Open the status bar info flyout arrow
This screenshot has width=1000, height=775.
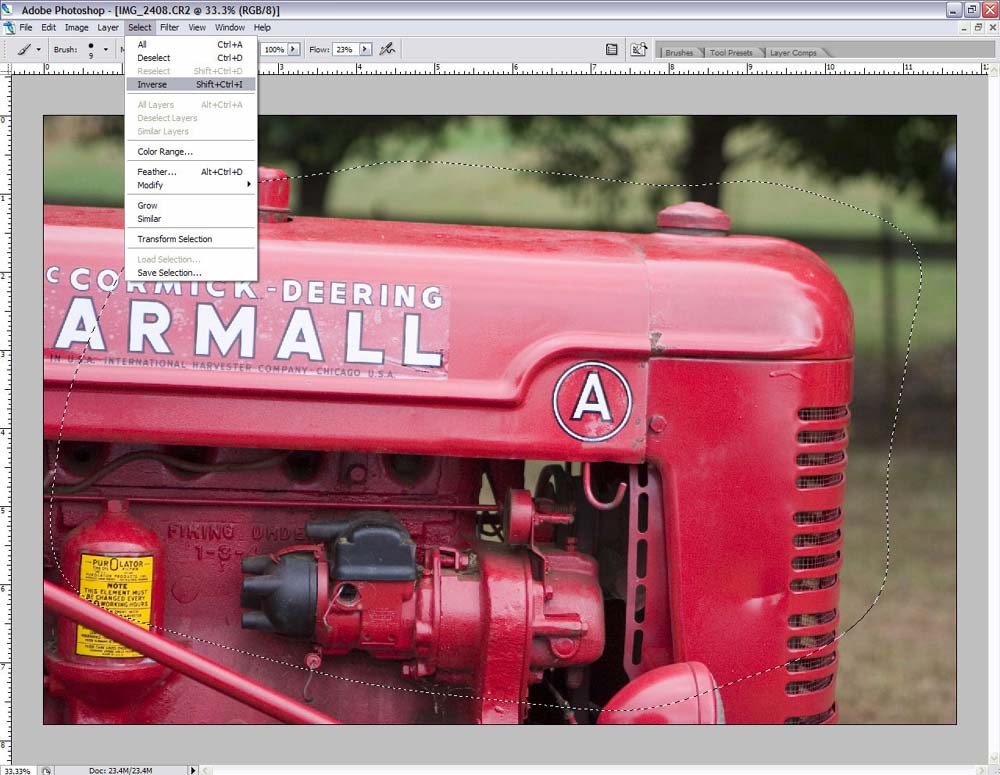194,770
